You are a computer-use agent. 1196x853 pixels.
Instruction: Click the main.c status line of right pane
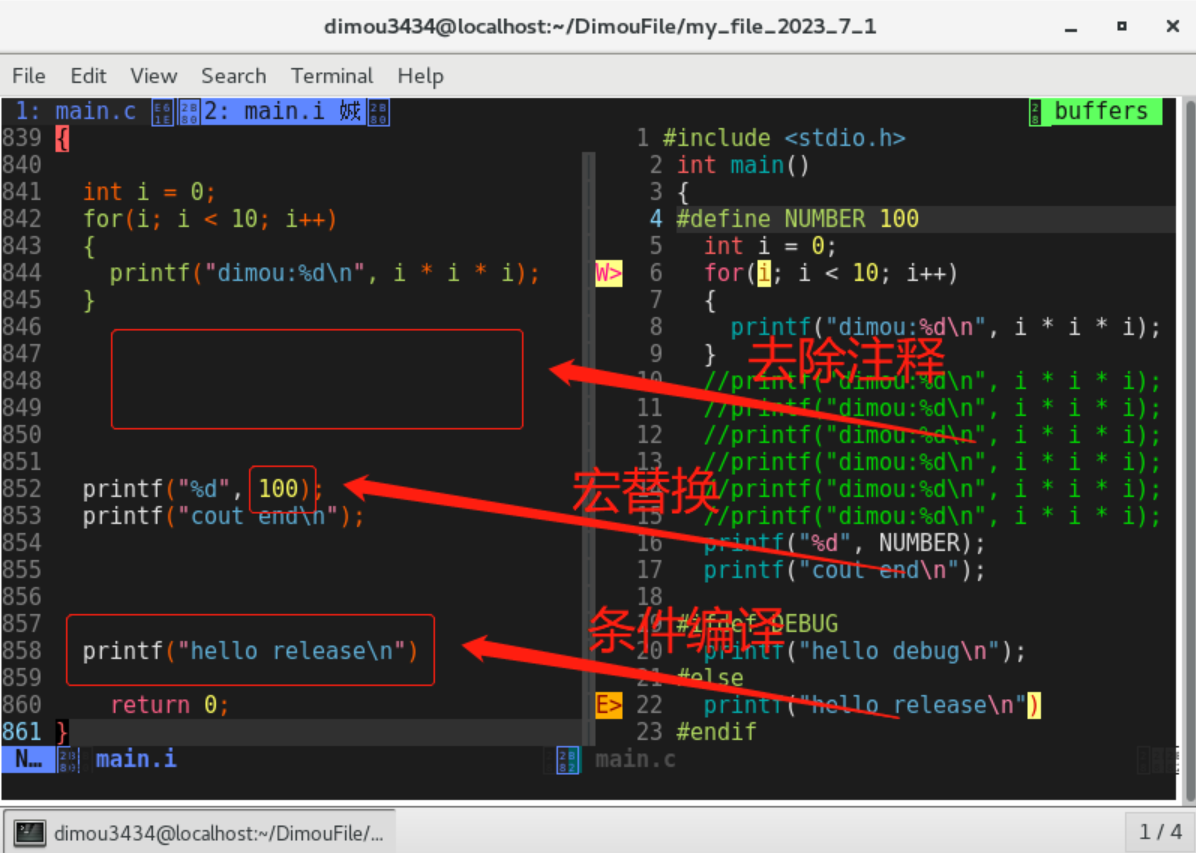pos(635,759)
